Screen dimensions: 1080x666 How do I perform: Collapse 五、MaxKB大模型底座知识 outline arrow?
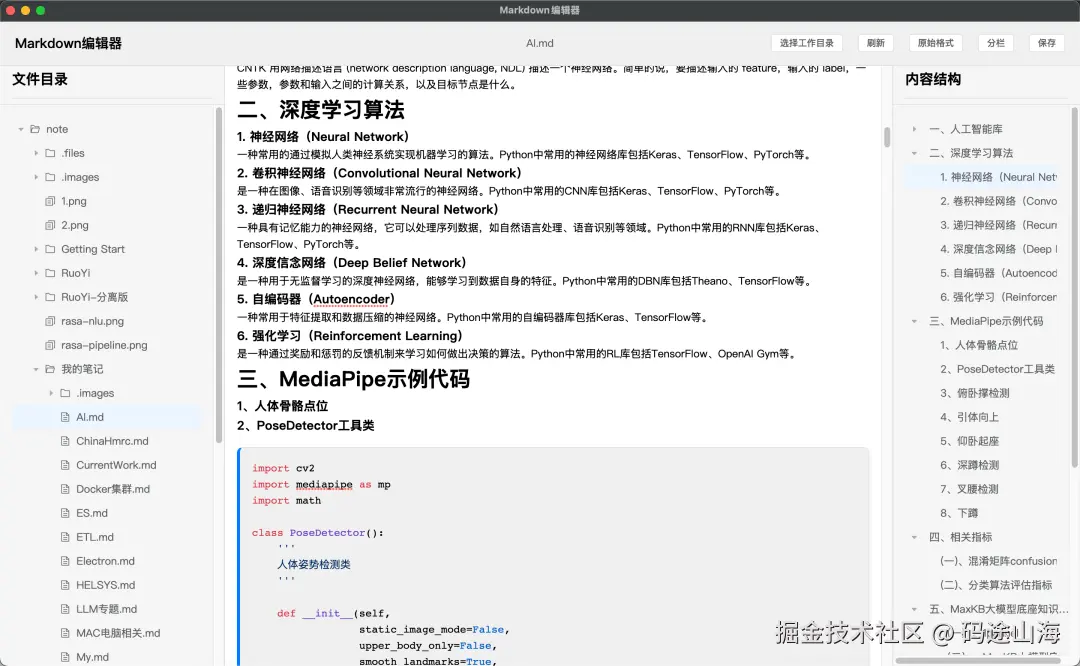point(915,609)
